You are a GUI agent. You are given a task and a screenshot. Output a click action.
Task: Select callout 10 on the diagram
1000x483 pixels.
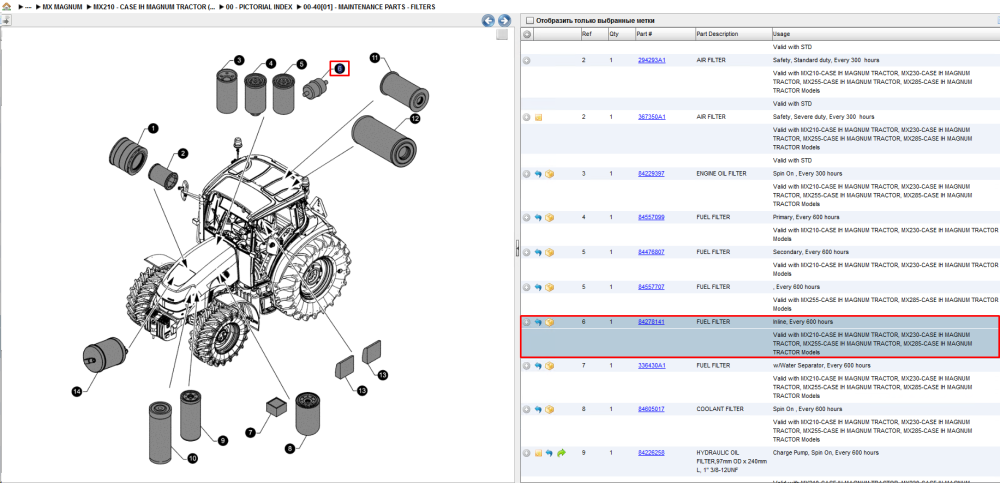[x=193, y=457]
